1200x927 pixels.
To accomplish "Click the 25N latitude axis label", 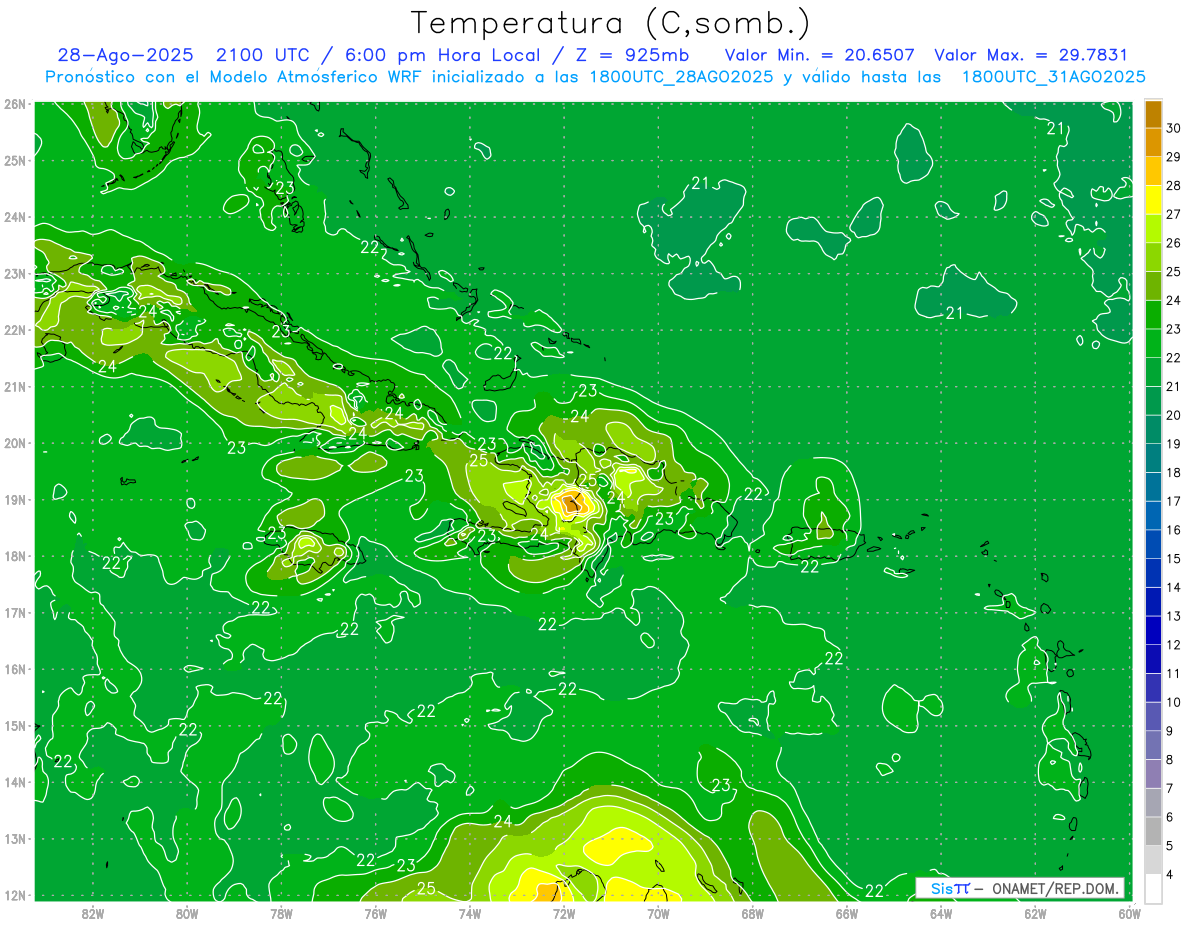I will (x=14, y=160).
